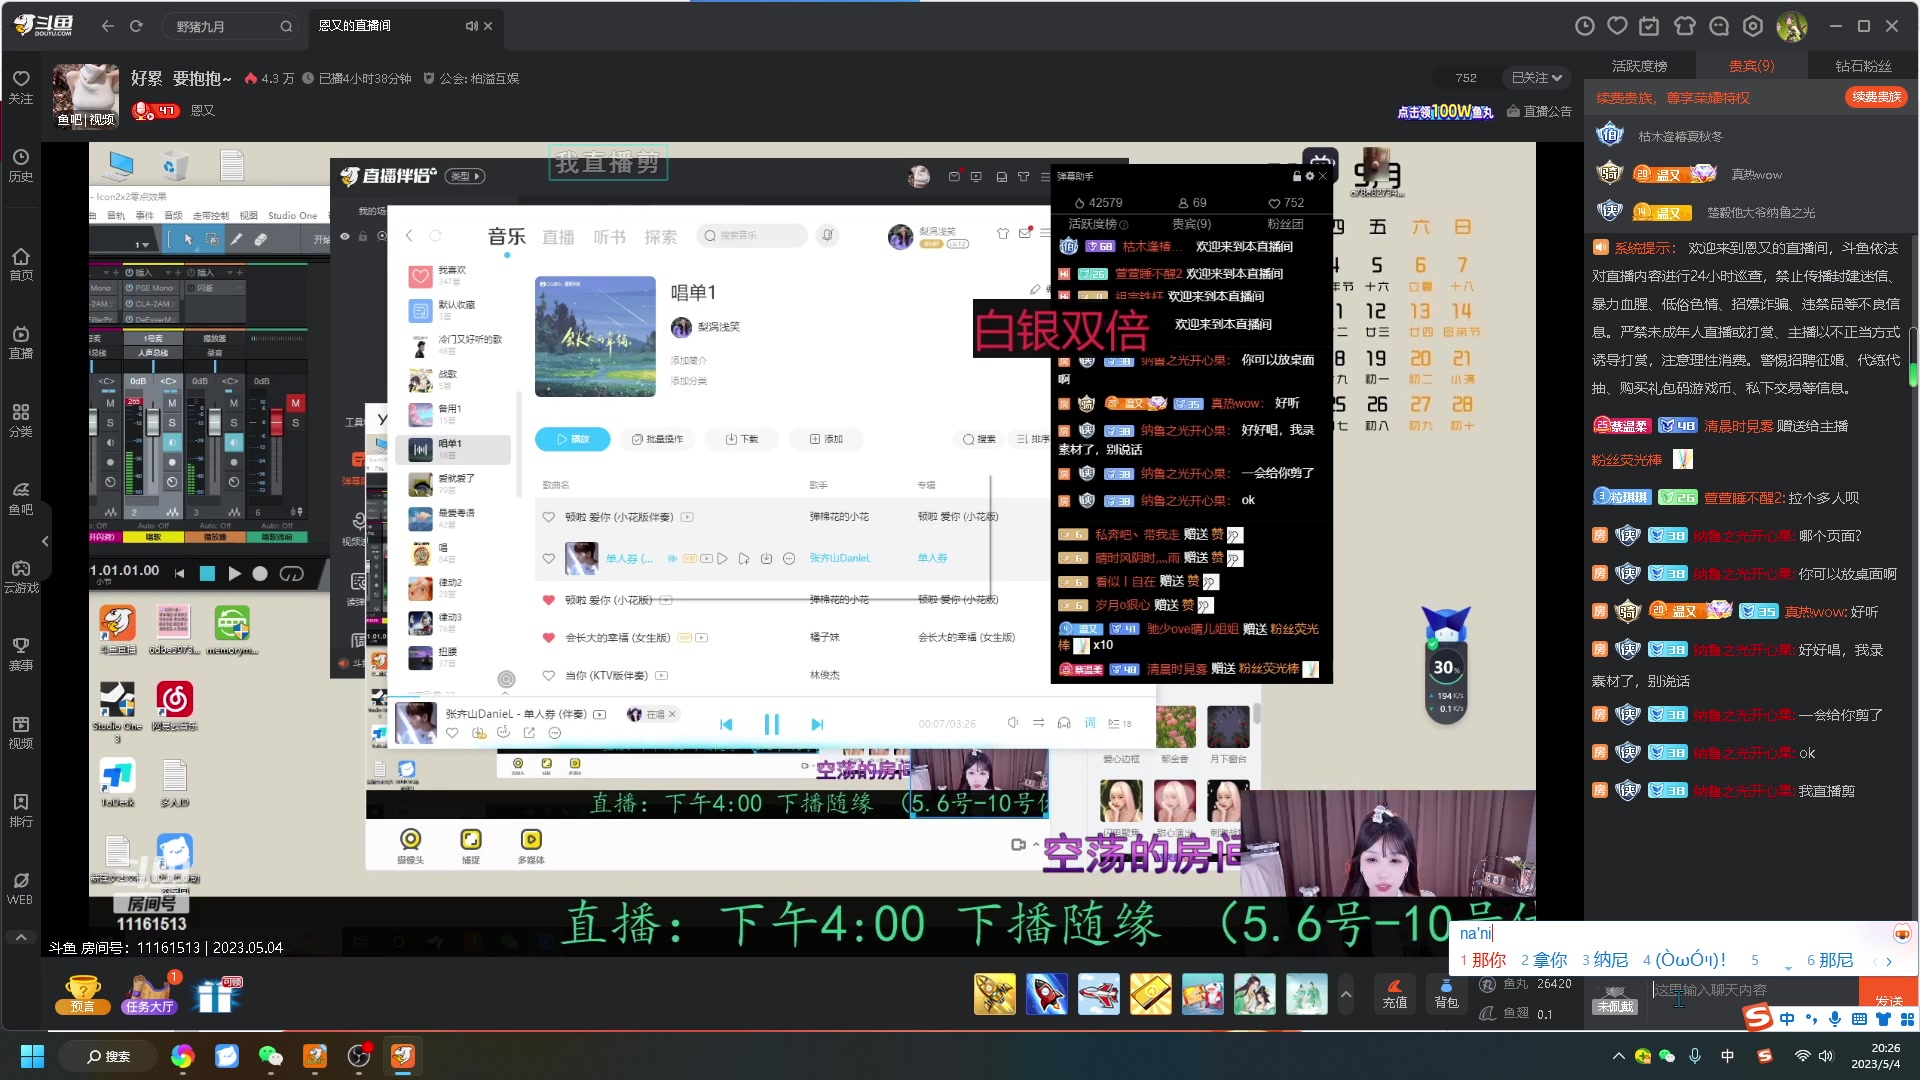Open 充值 recharge button

point(1394,993)
